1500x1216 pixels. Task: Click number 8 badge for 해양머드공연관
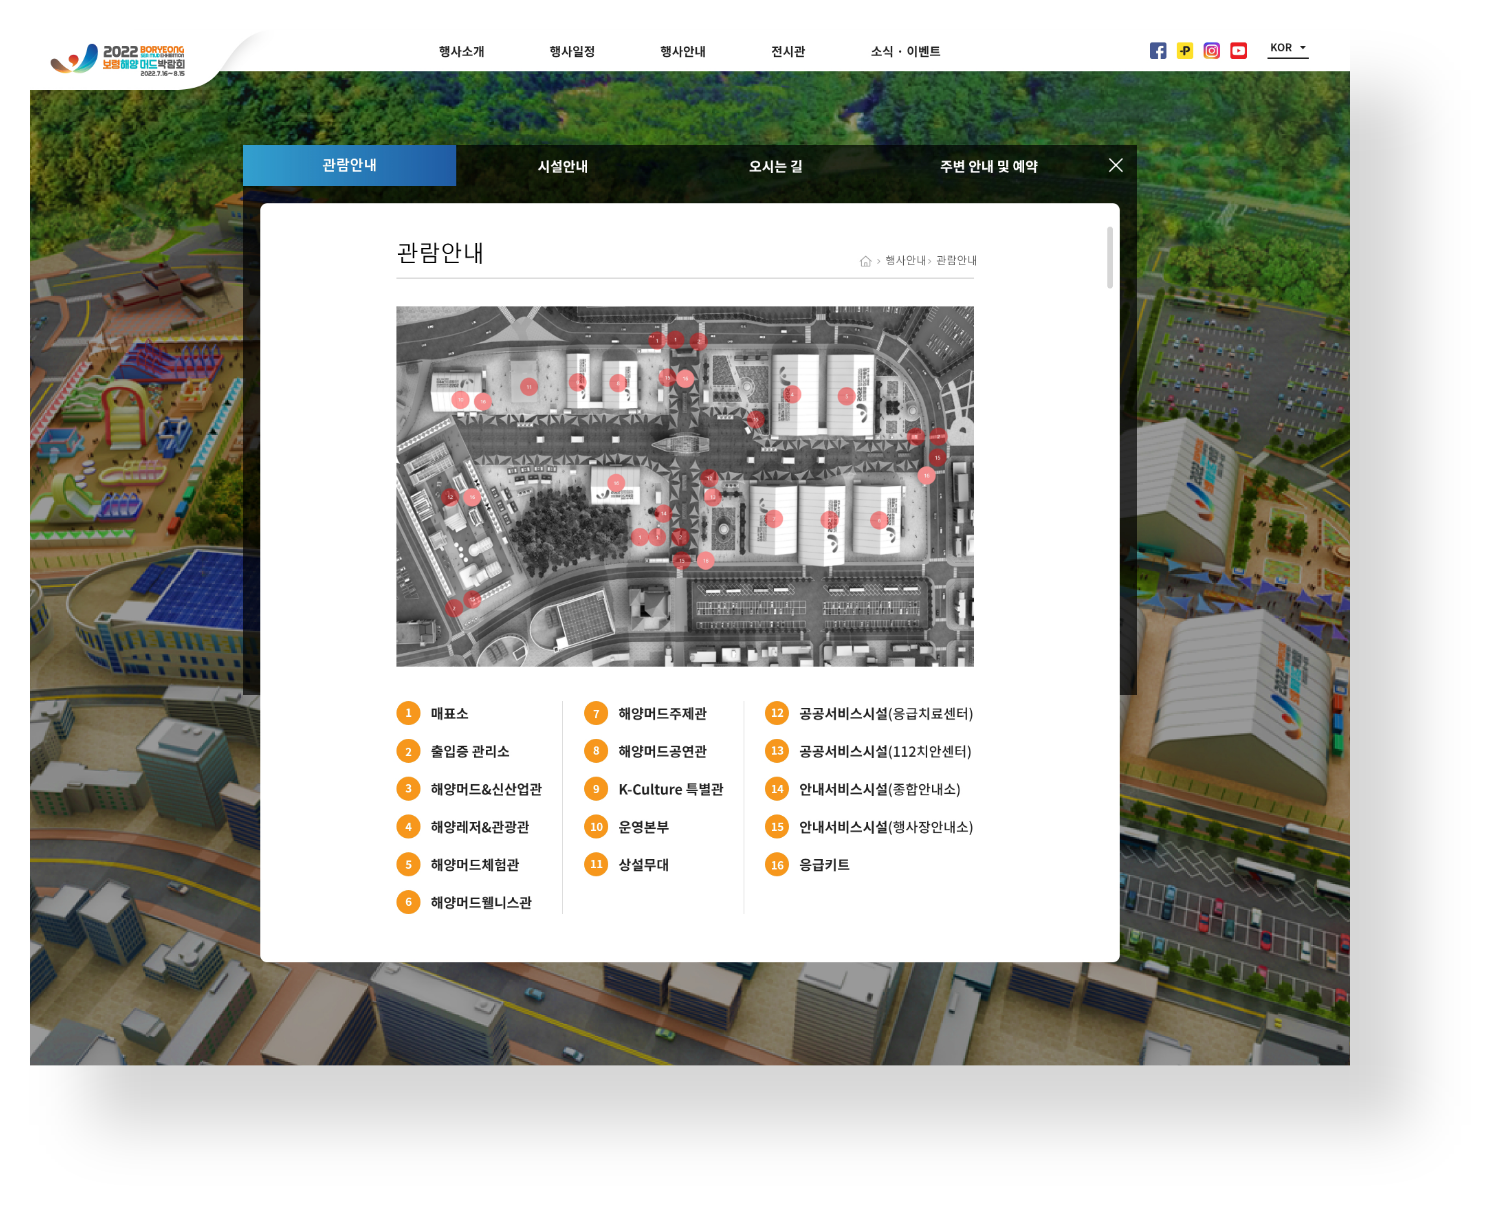(596, 751)
